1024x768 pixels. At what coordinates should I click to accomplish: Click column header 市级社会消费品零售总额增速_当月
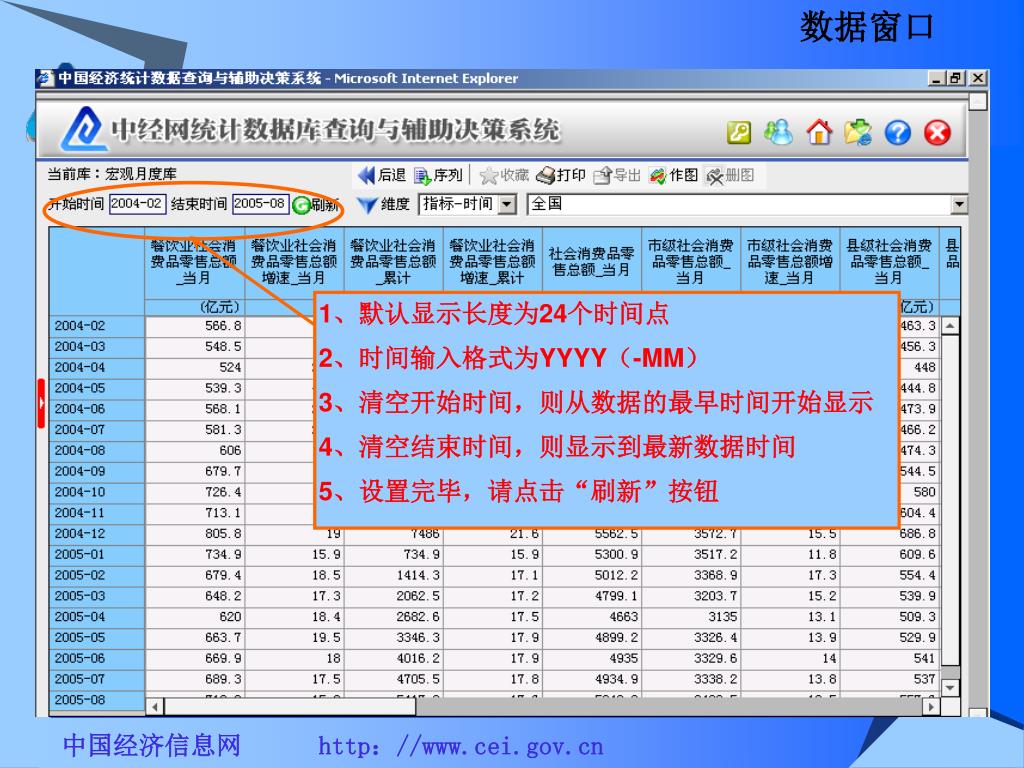pyautogui.click(x=790, y=262)
